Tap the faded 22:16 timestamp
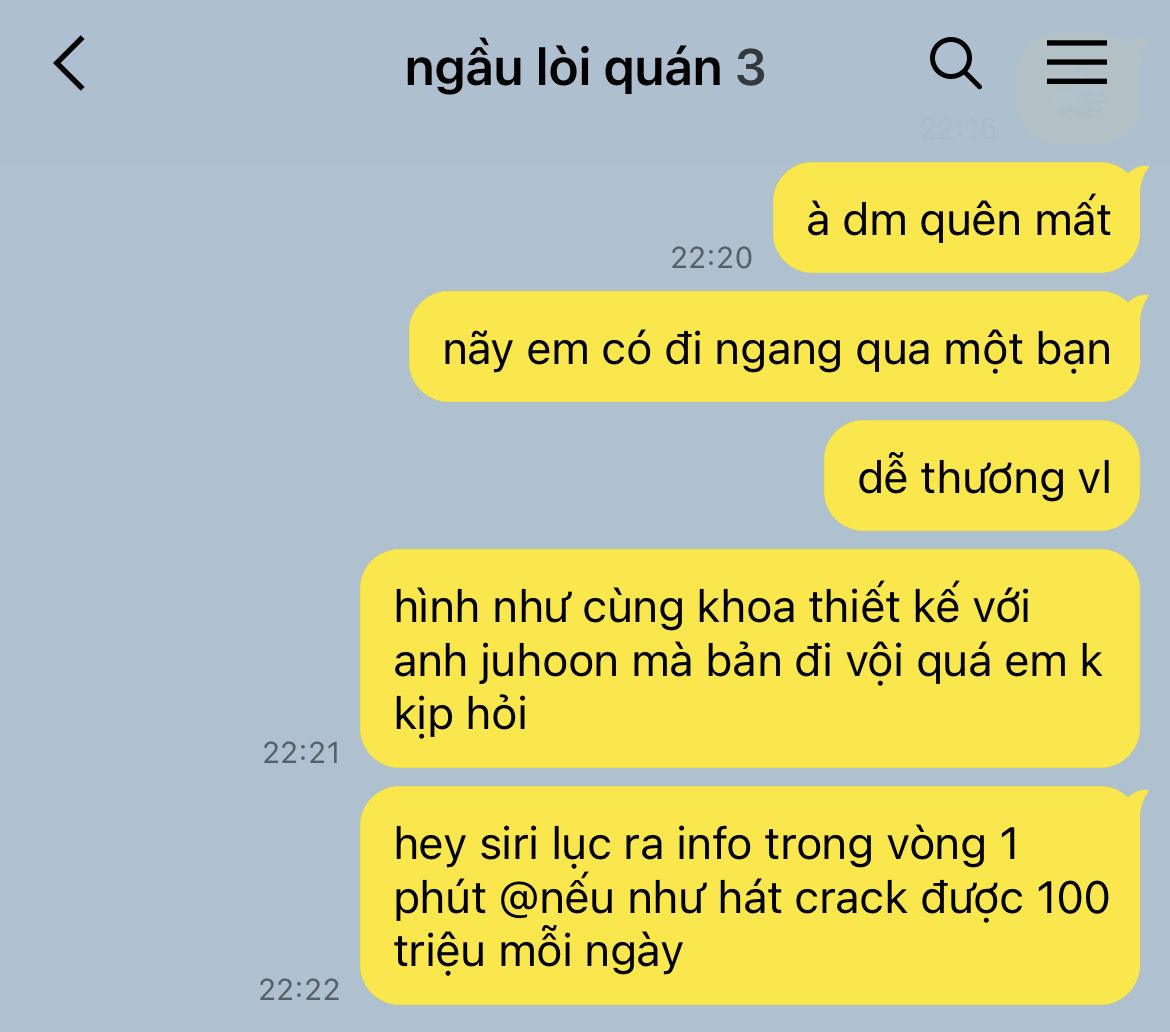 click(958, 130)
